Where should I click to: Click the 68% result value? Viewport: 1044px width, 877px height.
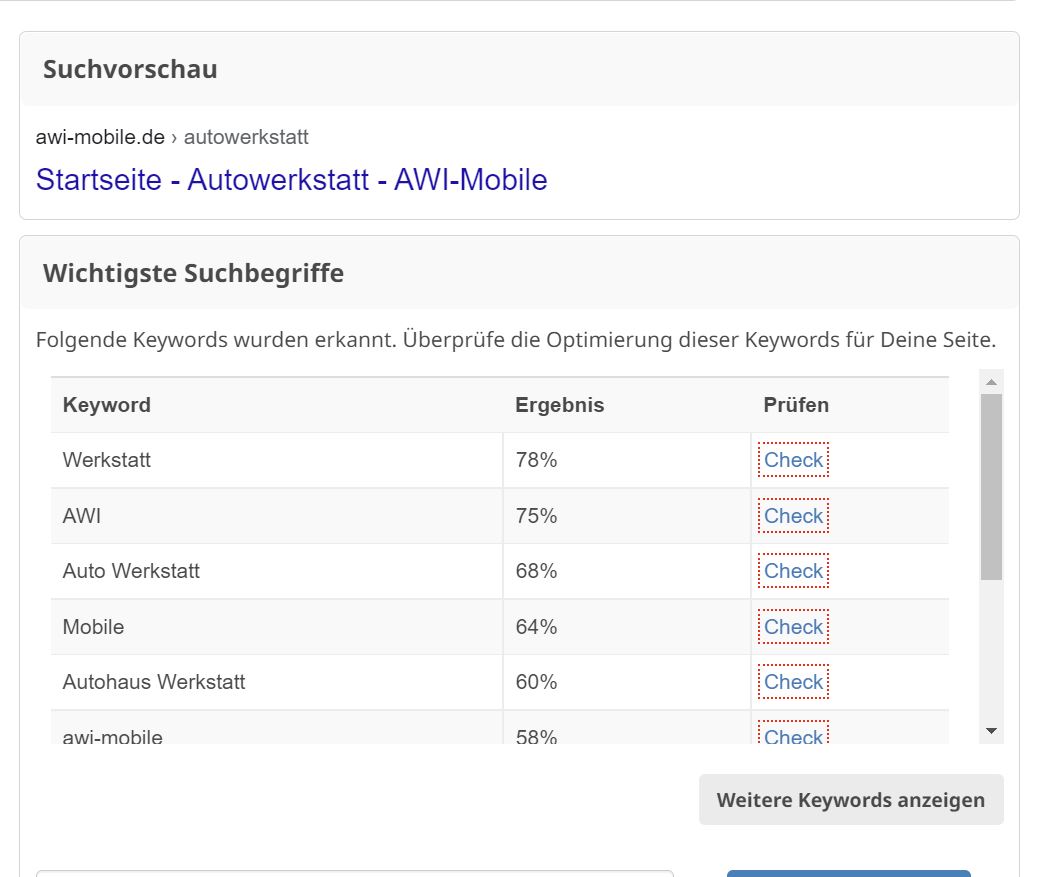tap(536, 571)
